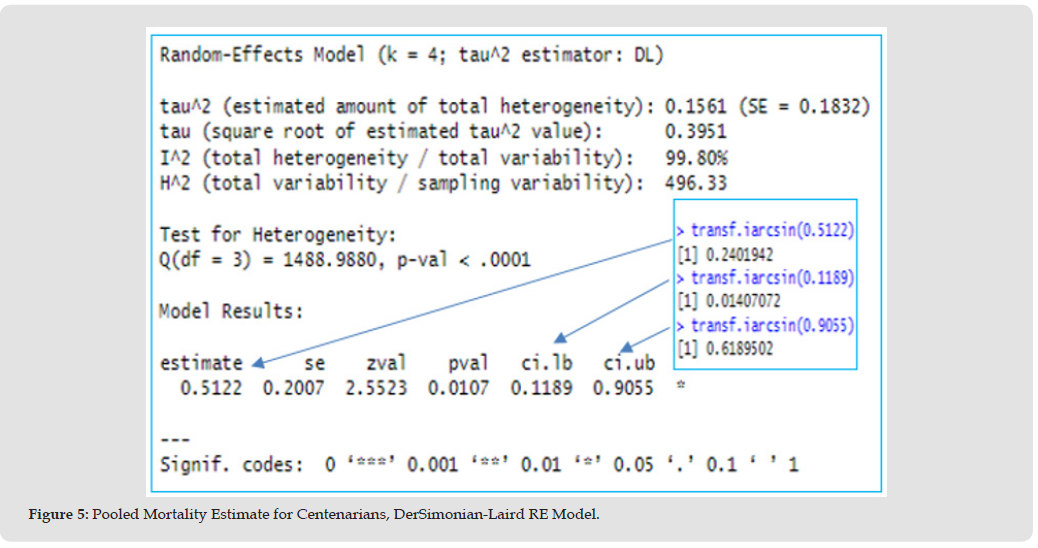This screenshot has width=1038, height=548.
Task: Click the p-value 0.0107
Action: tap(458, 388)
